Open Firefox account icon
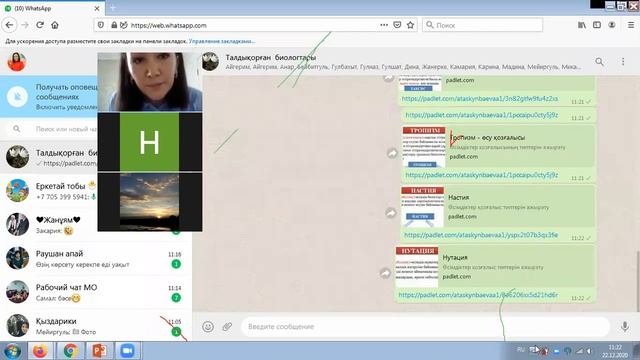This screenshot has height=360, width=640. click(x=612, y=25)
